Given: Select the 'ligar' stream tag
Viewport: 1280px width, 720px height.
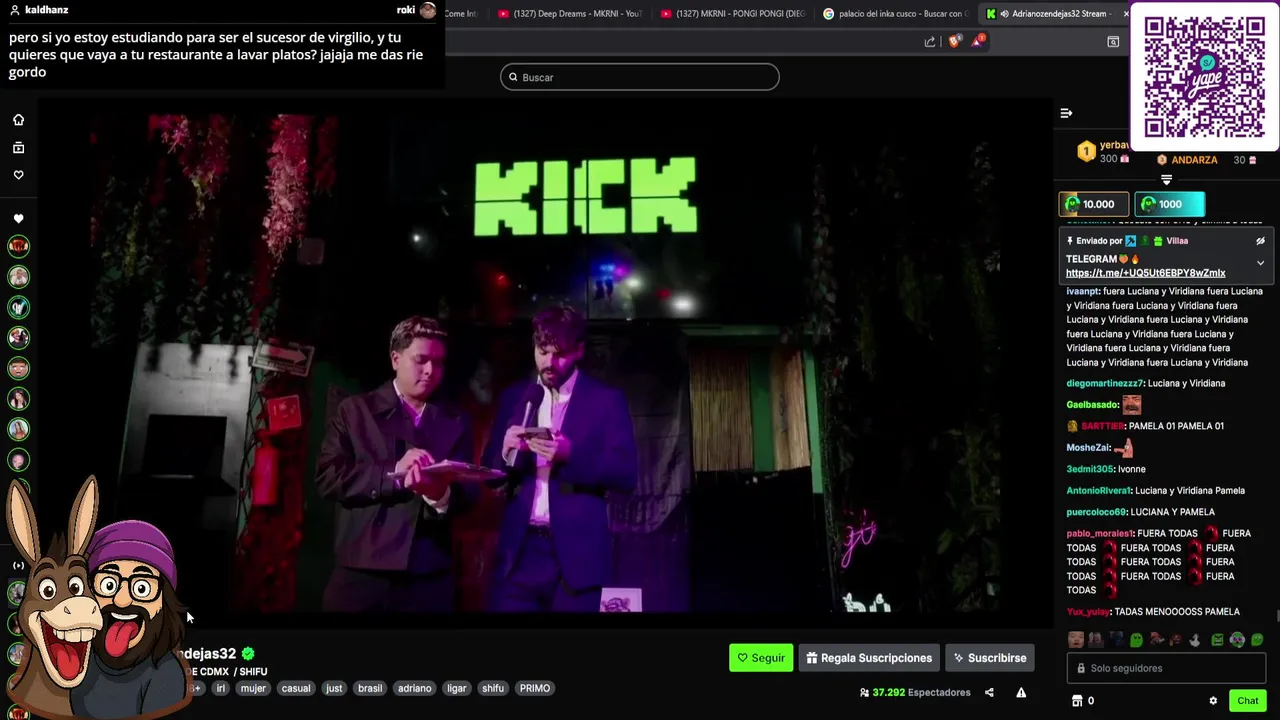Looking at the screenshot, I should click(x=457, y=688).
